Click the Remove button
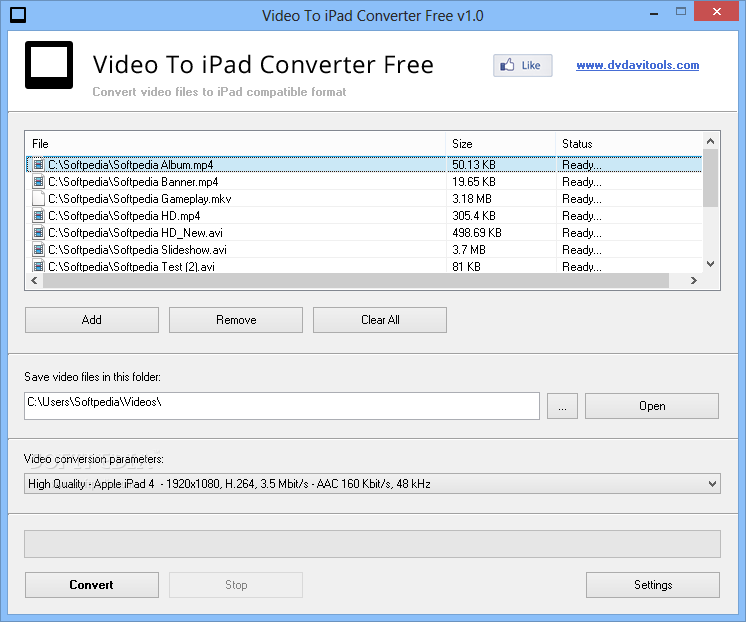The width and height of the screenshot is (746, 622). click(236, 320)
